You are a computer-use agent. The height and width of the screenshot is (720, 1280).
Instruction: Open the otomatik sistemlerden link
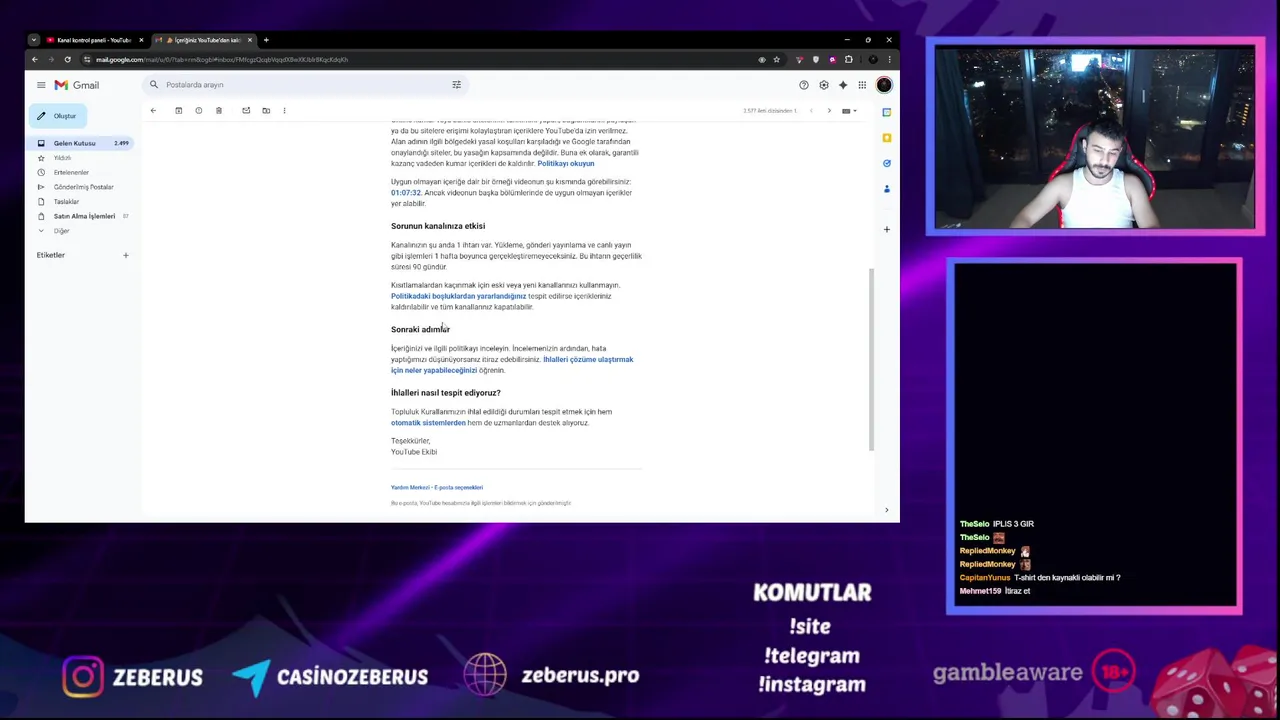click(428, 423)
